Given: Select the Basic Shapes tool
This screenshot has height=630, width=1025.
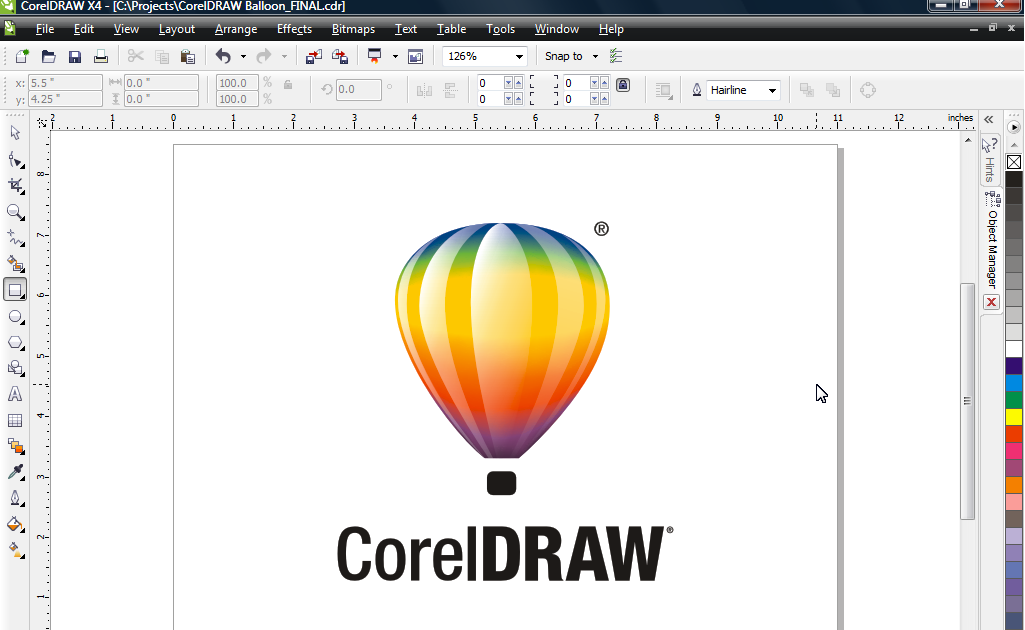Looking at the screenshot, I should [15, 368].
